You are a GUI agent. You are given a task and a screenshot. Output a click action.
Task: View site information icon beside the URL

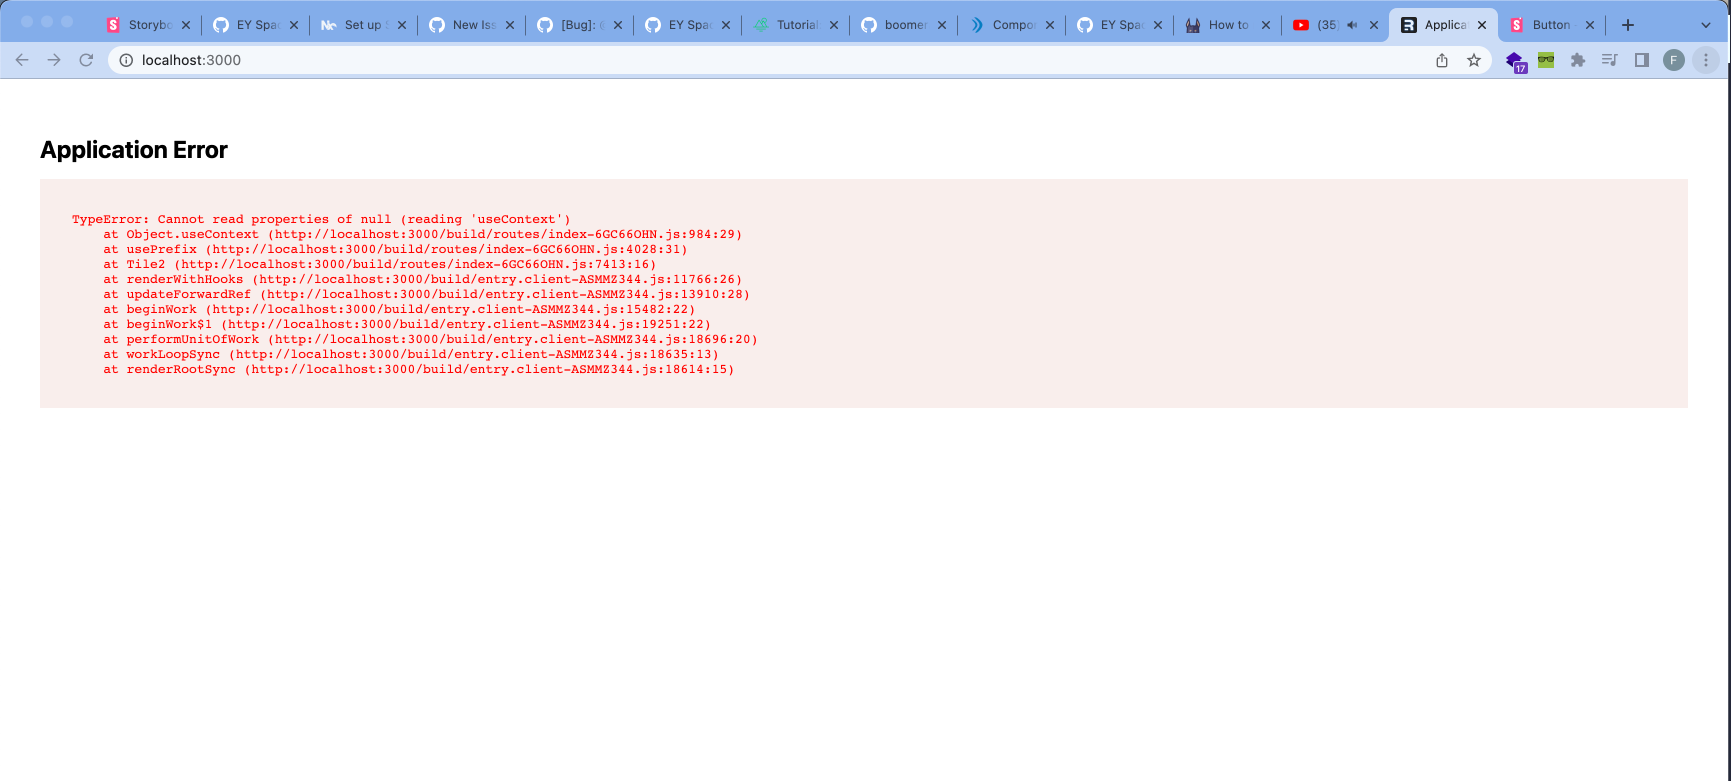tap(126, 60)
